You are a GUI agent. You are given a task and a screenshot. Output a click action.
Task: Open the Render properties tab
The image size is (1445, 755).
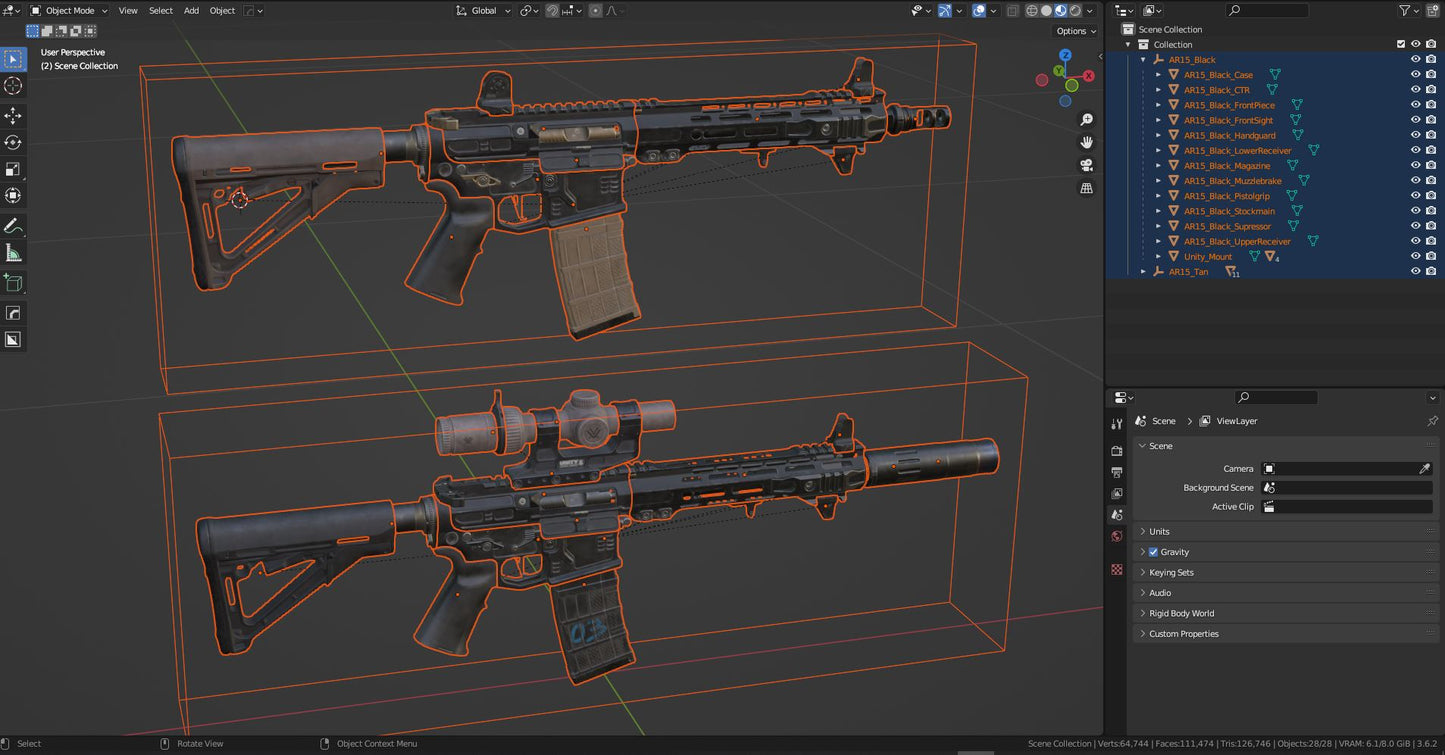pos(1116,450)
